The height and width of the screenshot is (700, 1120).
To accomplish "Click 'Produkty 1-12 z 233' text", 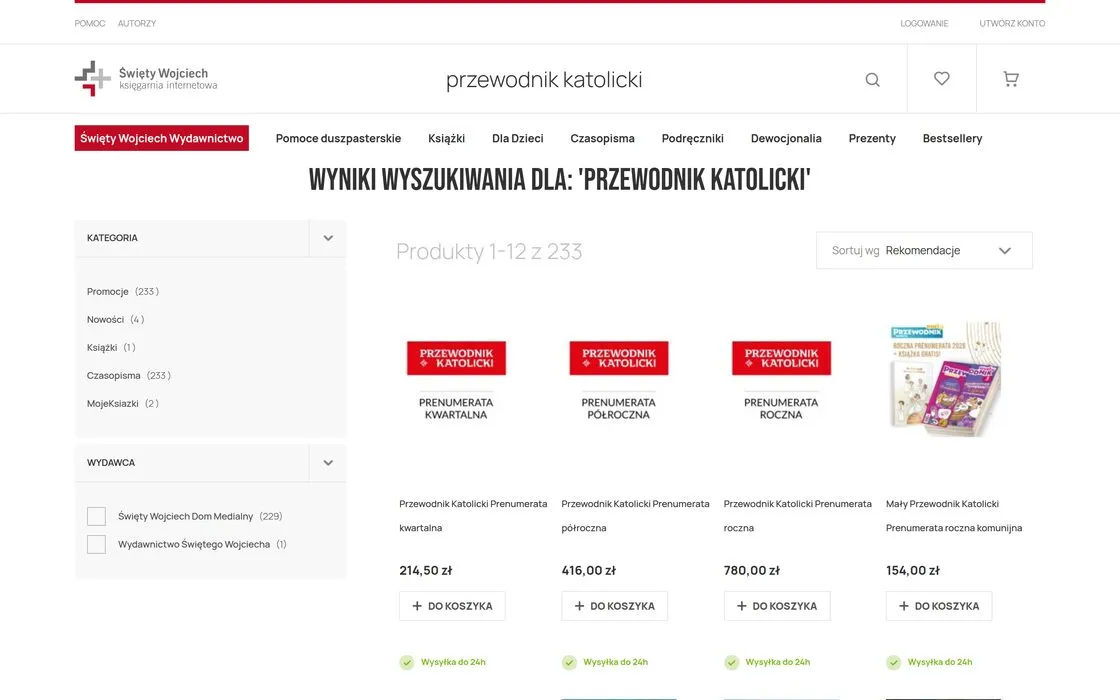I will [x=489, y=251].
